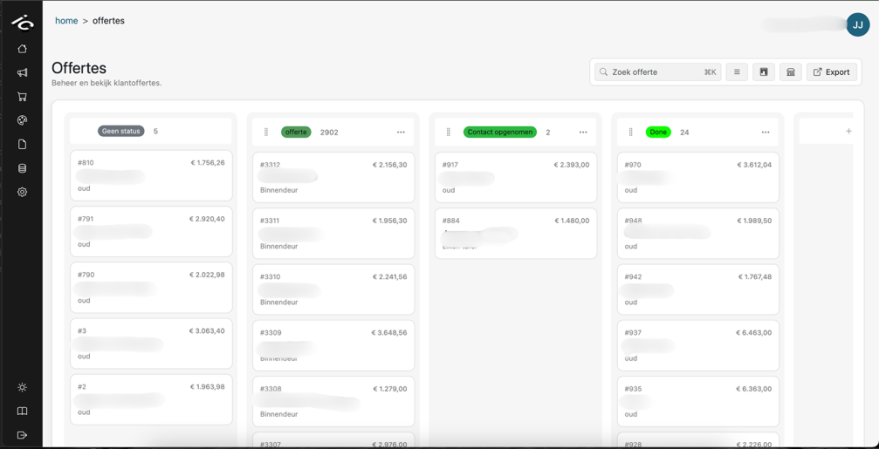Open offer card #970
The image size is (879, 449).
click(698, 177)
